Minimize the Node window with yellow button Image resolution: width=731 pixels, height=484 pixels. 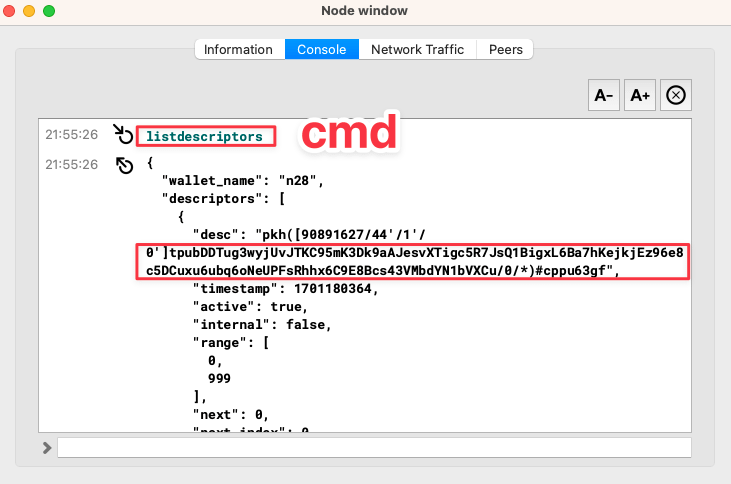31,11
